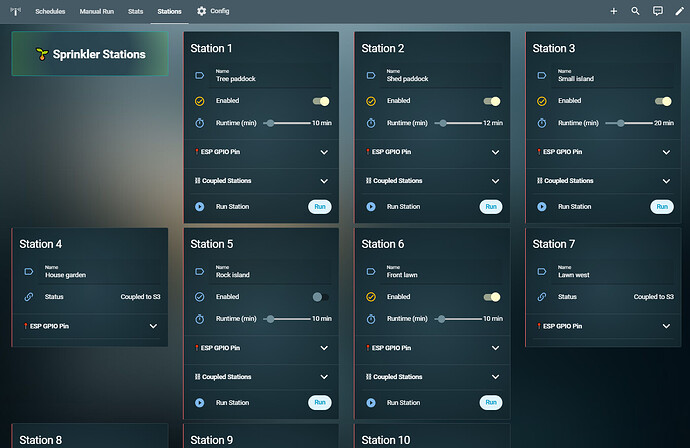Viewport: 690px width, 448px height.
Task: Switch to the Manual Run tab
Action: (x=97, y=11)
